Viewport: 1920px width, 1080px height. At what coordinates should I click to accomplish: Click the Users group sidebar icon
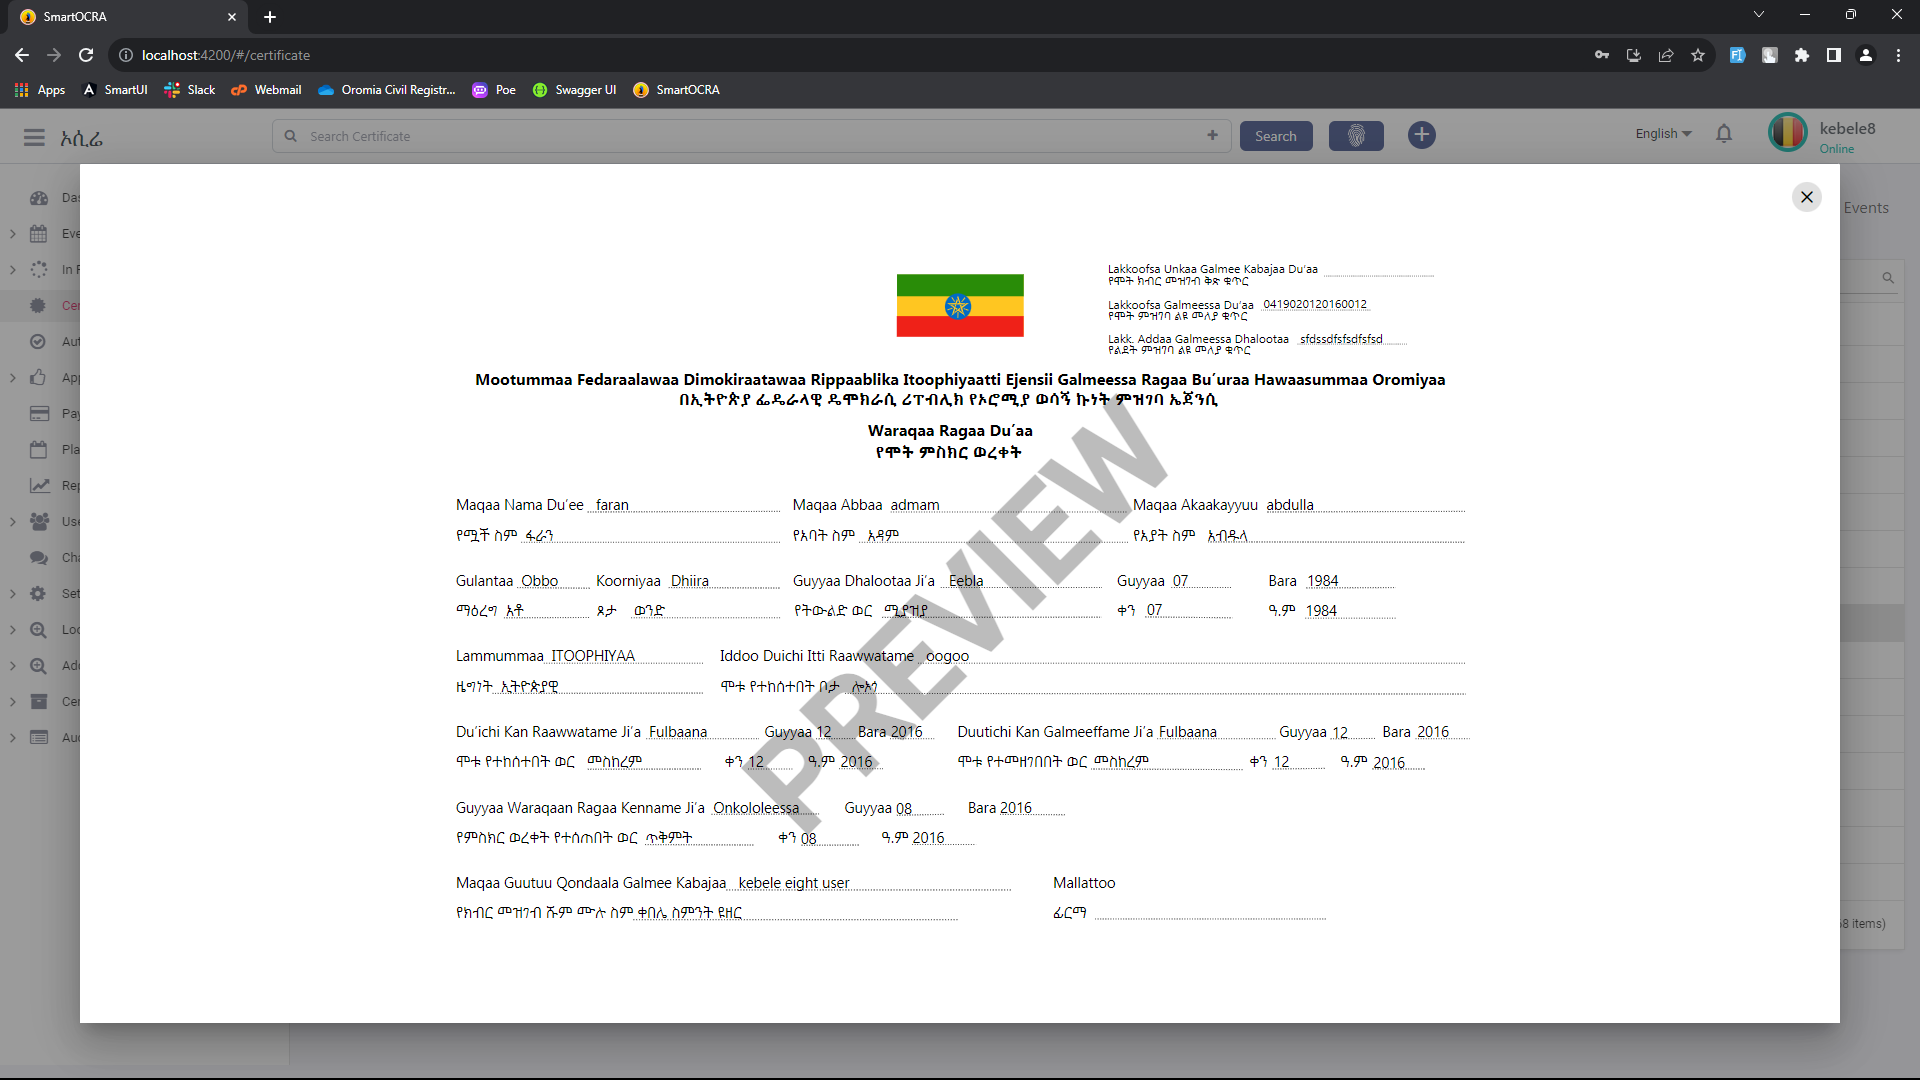pyautogui.click(x=38, y=522)
